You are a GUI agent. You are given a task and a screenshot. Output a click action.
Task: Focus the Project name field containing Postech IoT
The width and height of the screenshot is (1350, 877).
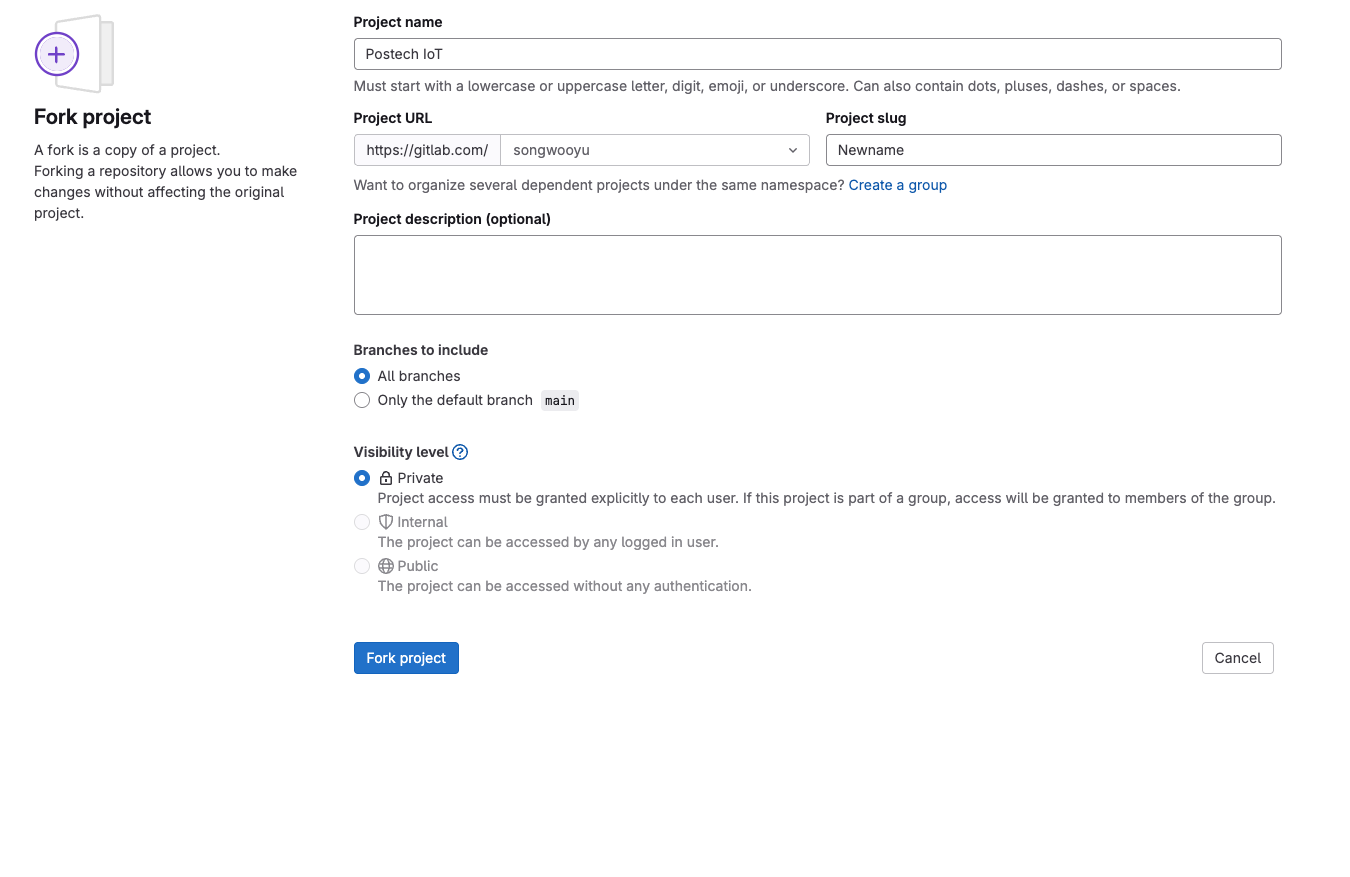tap(818, 54)
